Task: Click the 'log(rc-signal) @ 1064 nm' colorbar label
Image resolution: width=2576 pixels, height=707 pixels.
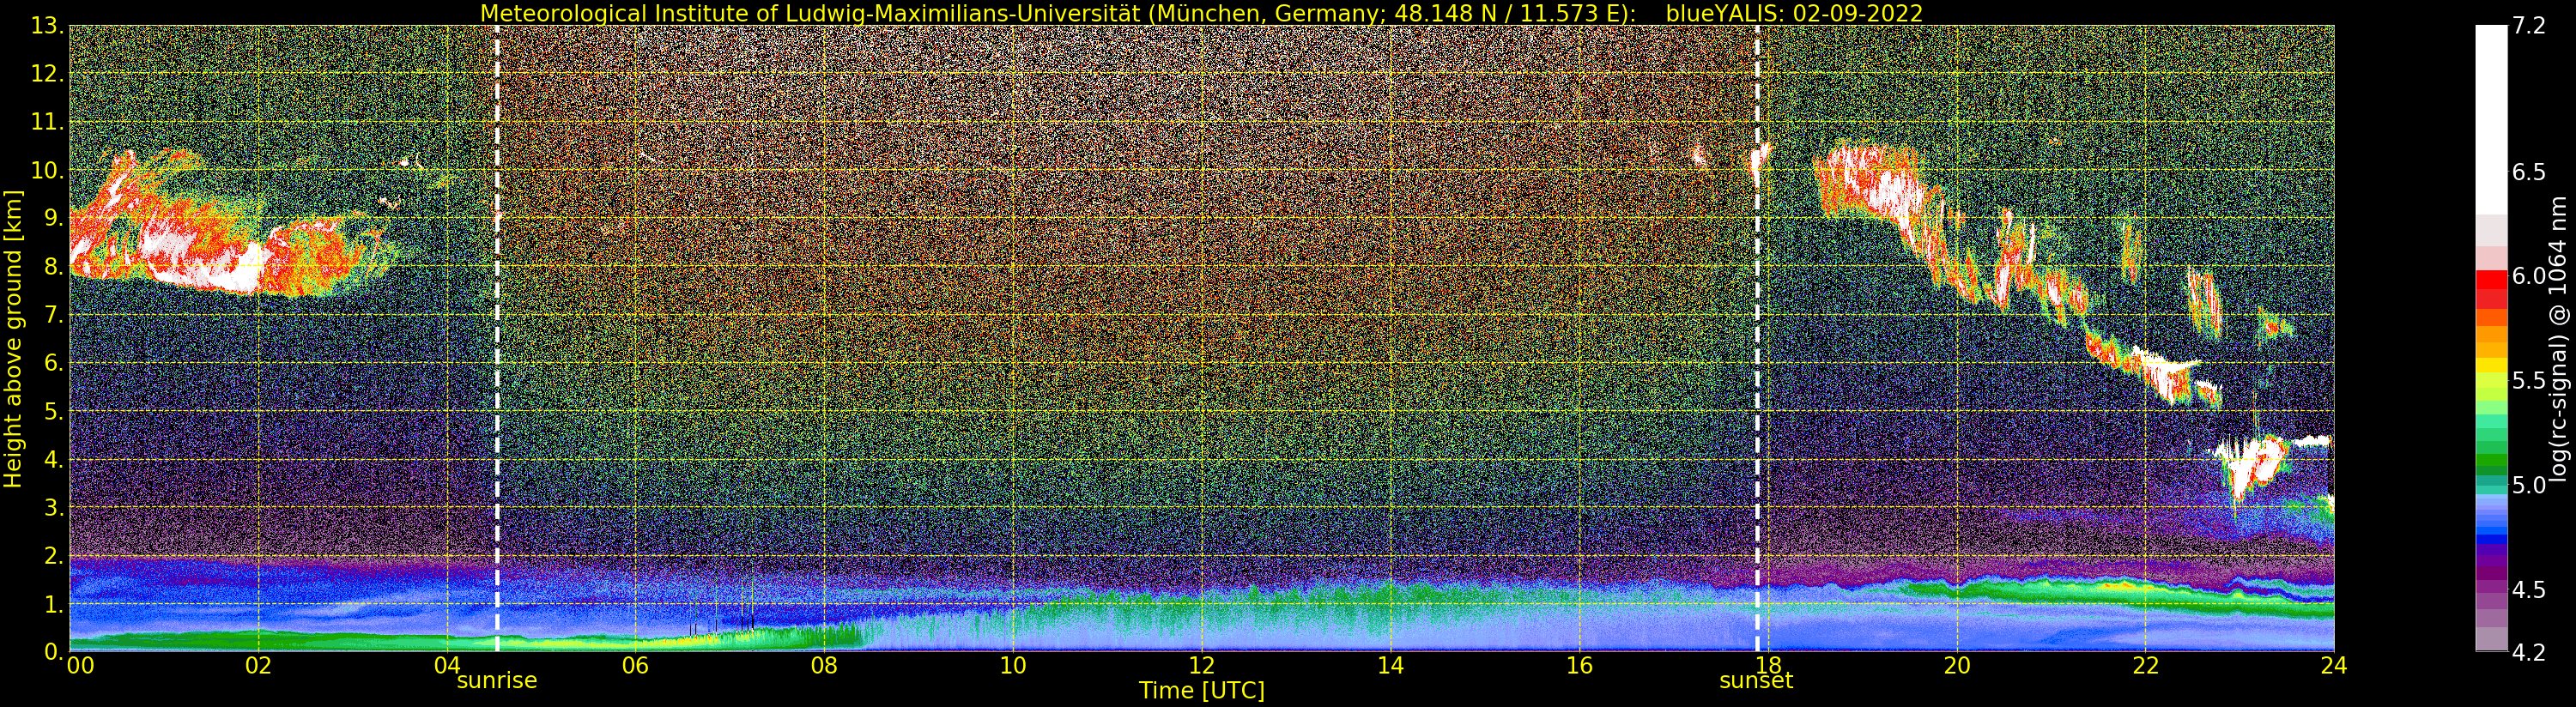Action: pos(2557,338)
